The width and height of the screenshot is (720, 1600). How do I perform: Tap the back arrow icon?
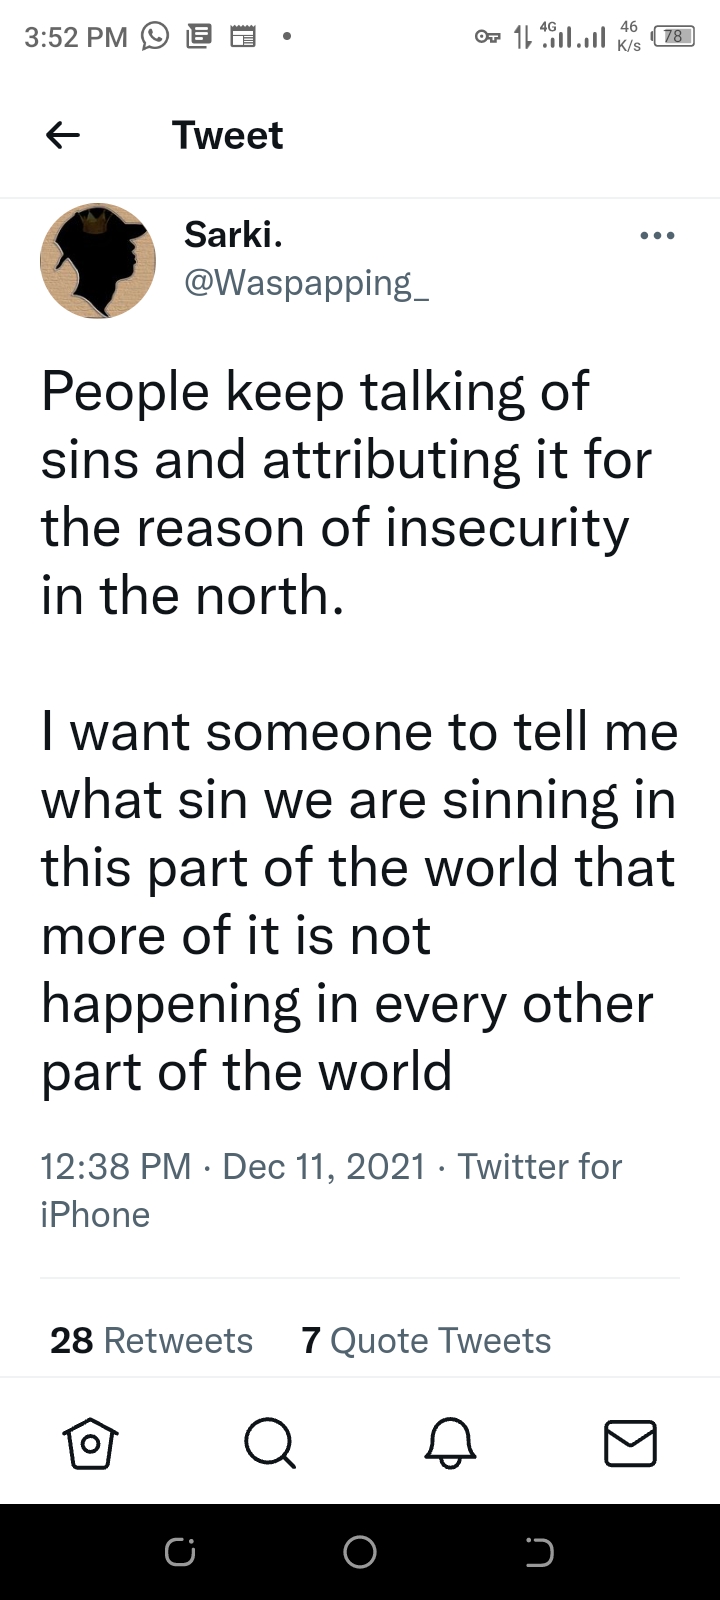(x=63, y=135)
